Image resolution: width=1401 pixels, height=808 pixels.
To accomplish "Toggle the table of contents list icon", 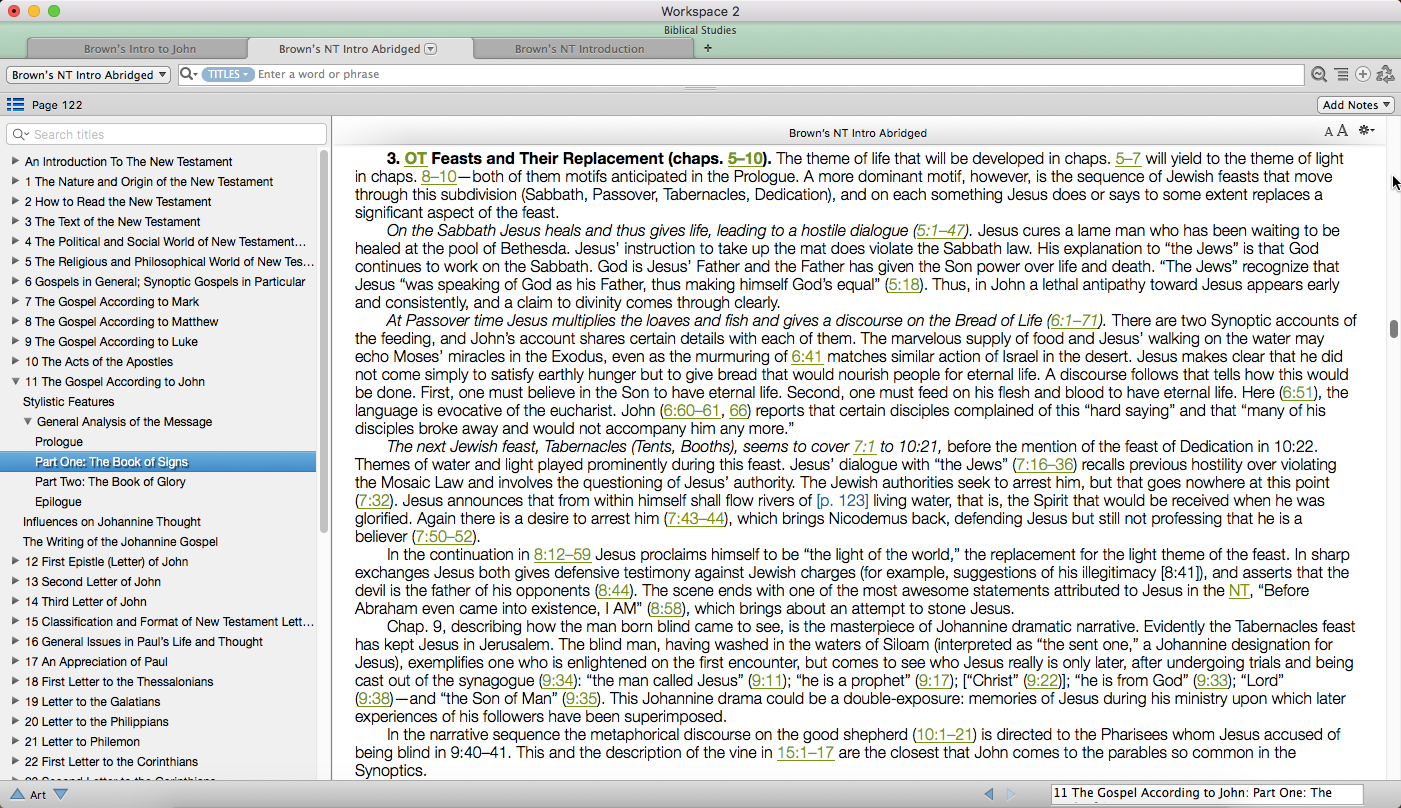I will (15, 105).
